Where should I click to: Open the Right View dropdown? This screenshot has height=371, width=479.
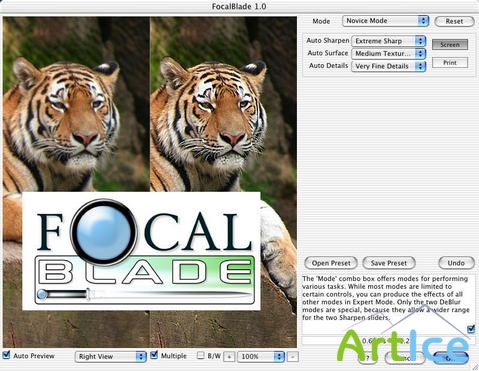click(x=111, y=357)
